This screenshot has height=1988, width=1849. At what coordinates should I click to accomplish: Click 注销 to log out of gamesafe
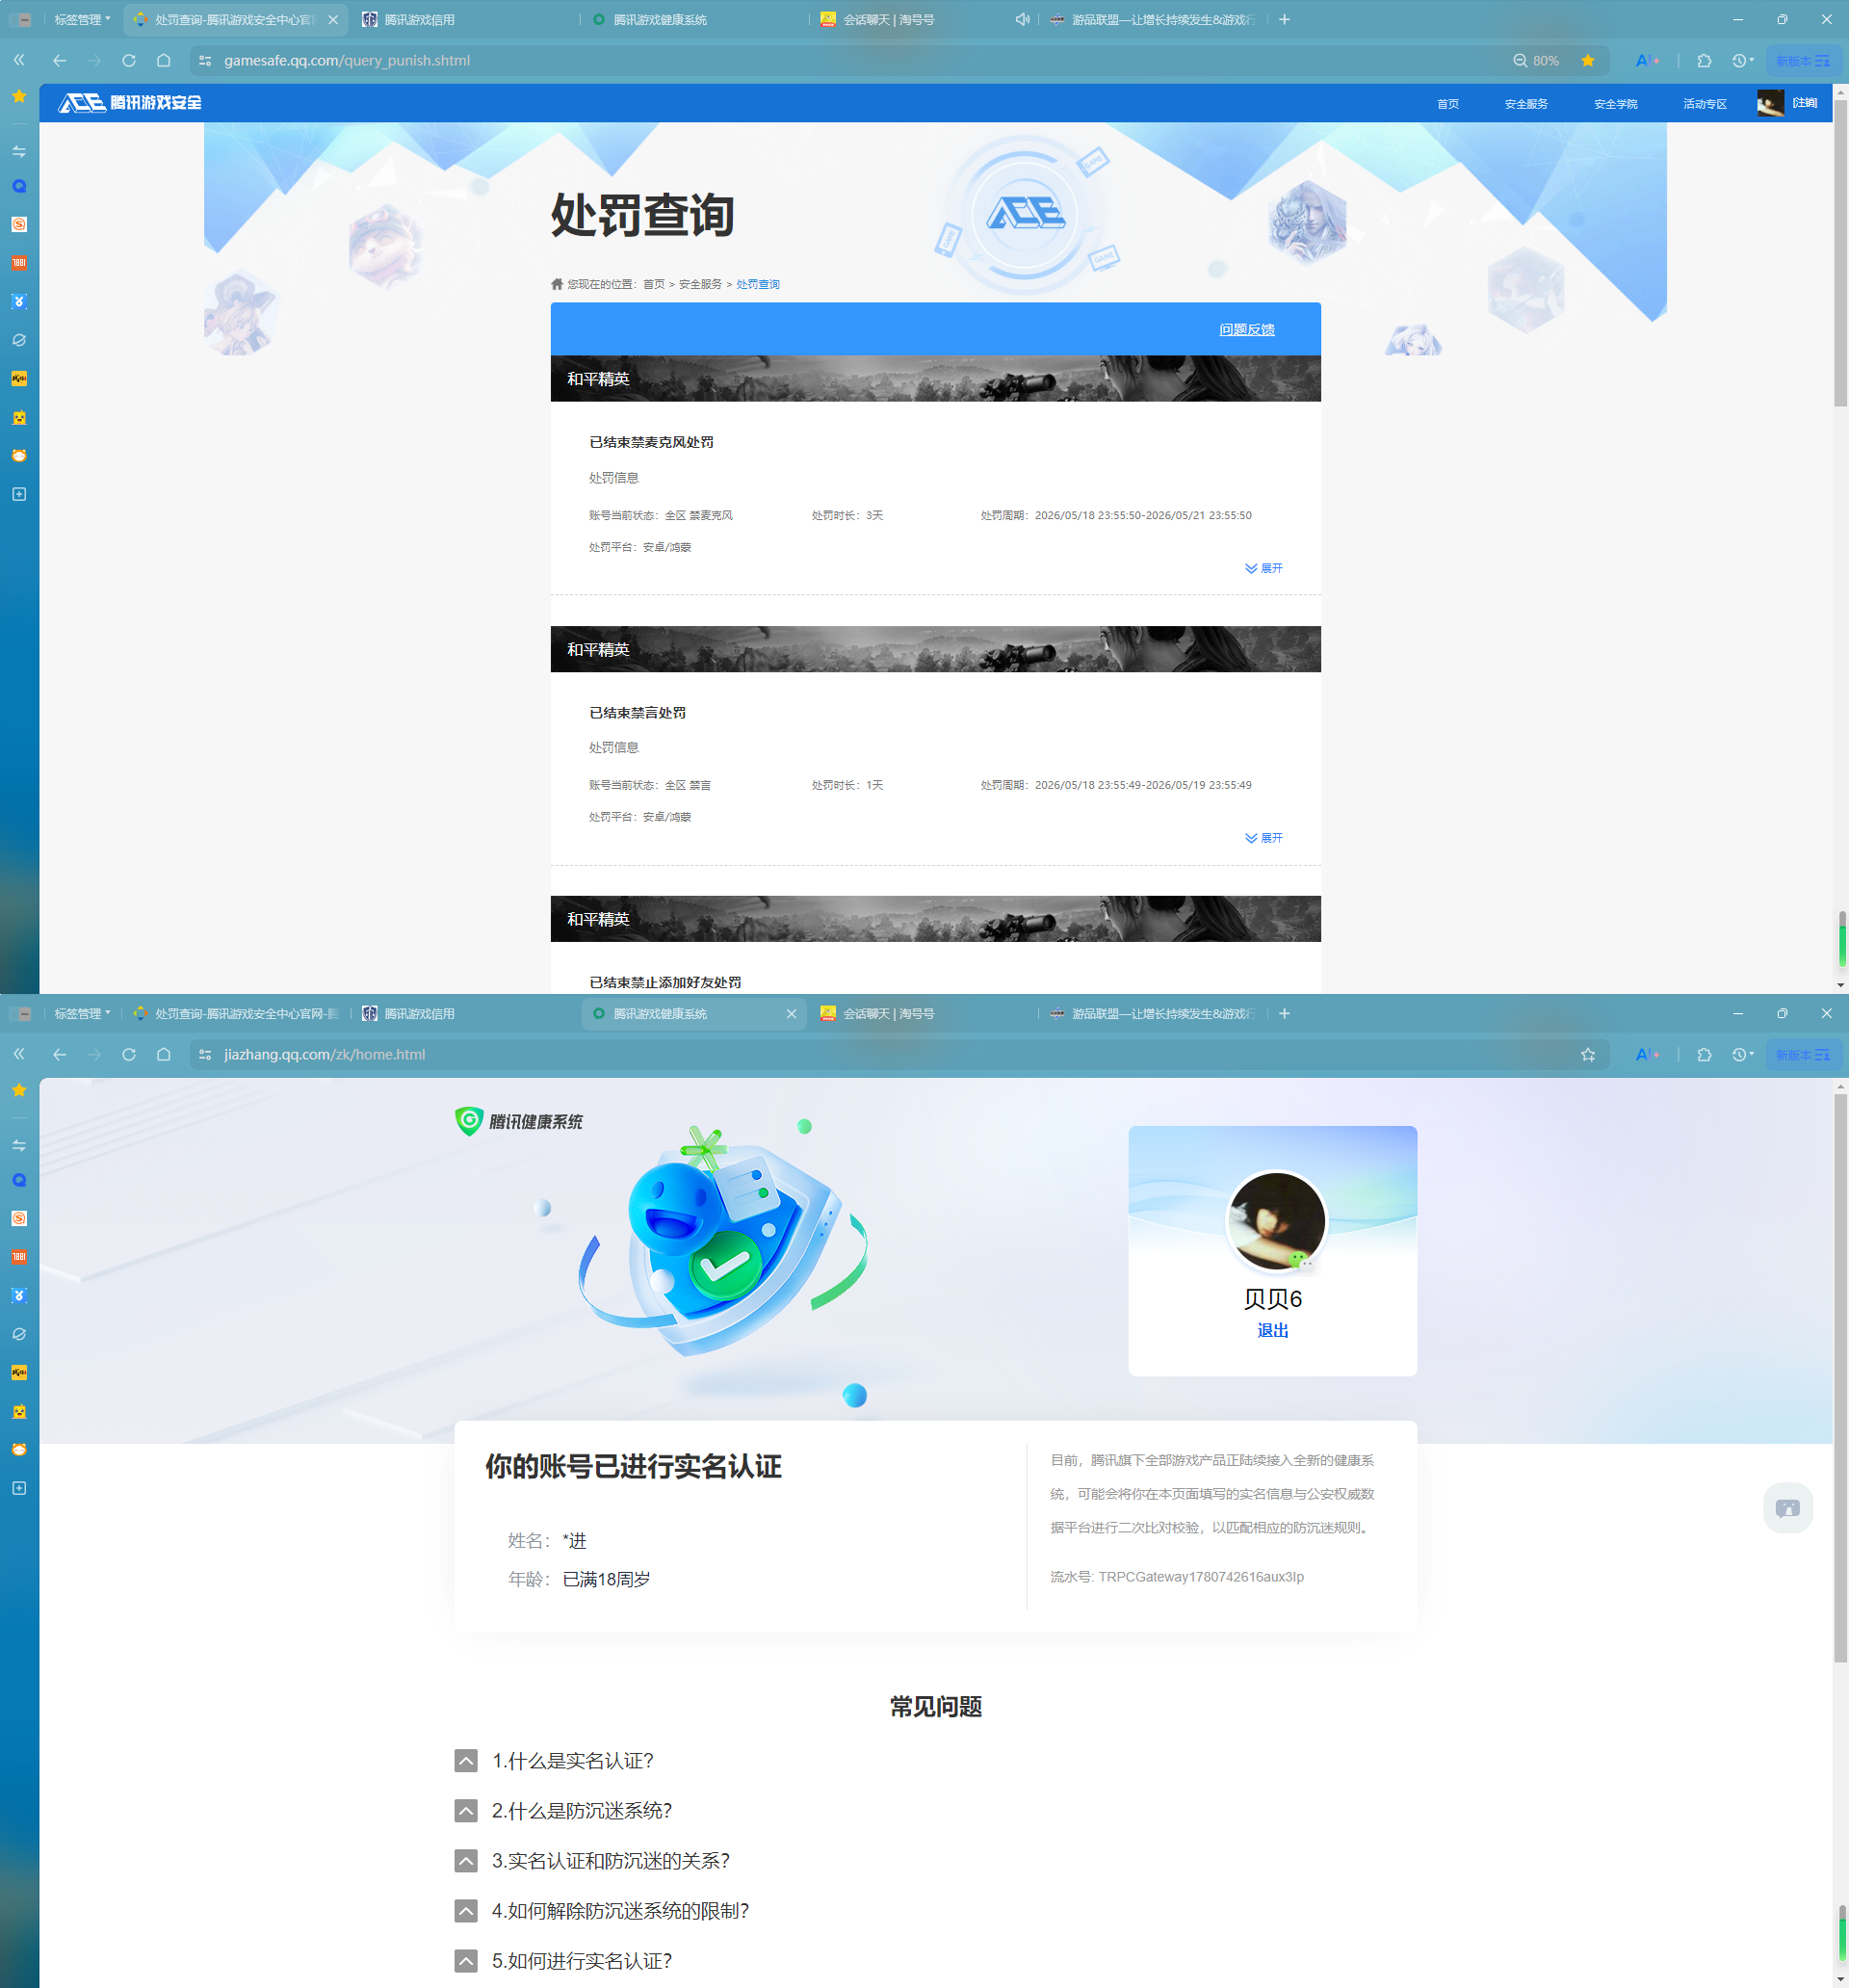point(1805,103)
